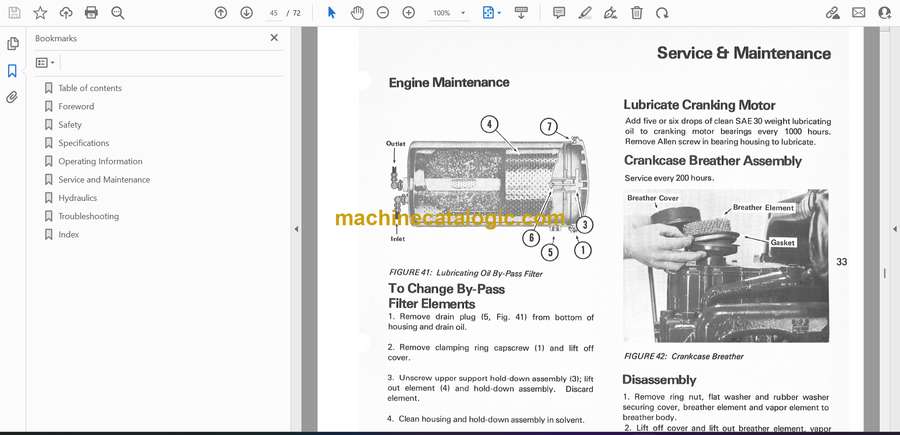Viewport: 900px width, 435px height.
Task: Jump to the Foreword bookmark
Action: click(76, 106)
